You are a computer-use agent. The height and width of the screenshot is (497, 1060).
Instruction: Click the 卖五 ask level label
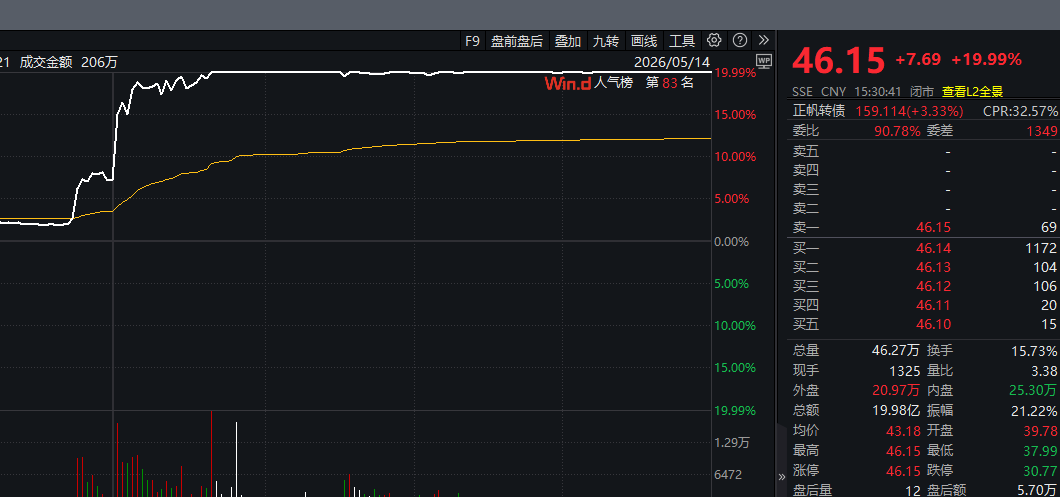pyautogui.click(x=806, y=151)
